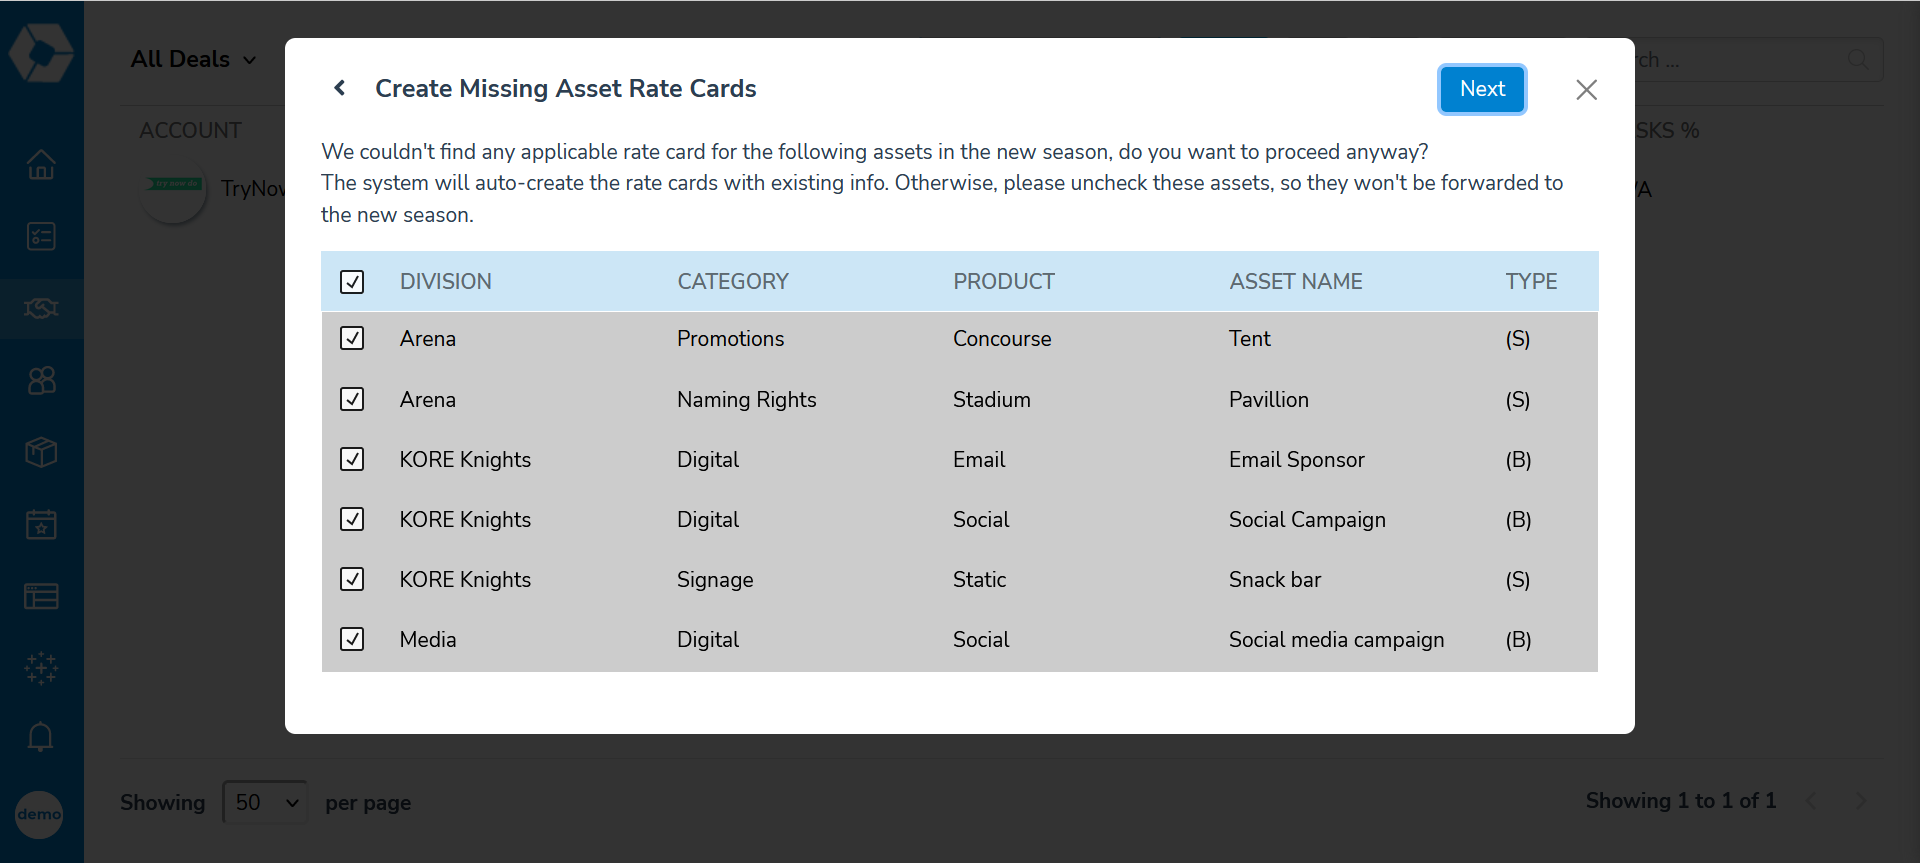
Task: Click the Social Campaign asset name
Action: (1308, 520)
